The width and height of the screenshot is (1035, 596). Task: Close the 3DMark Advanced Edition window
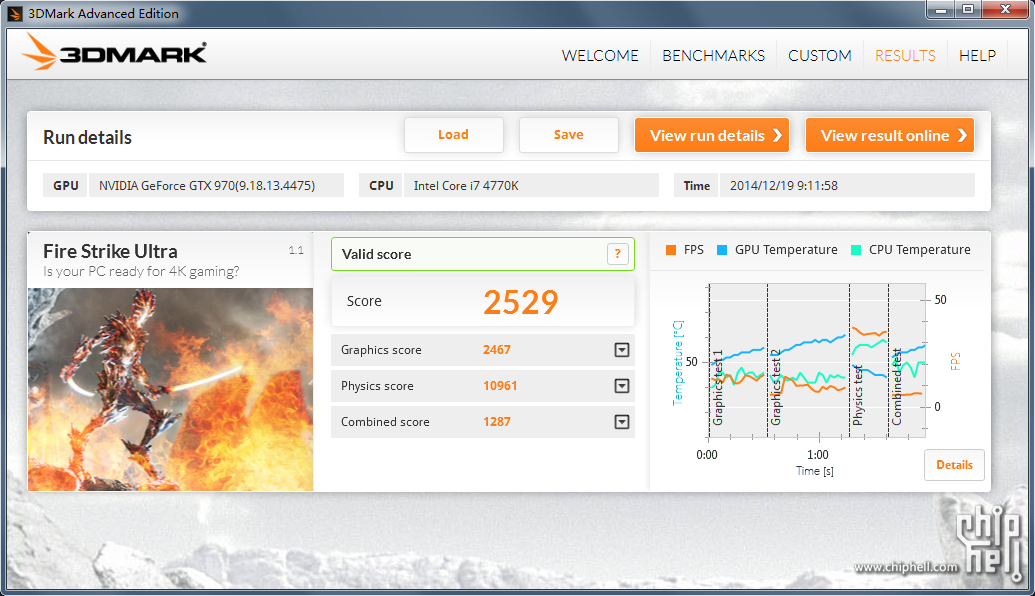click(1005, 10)
